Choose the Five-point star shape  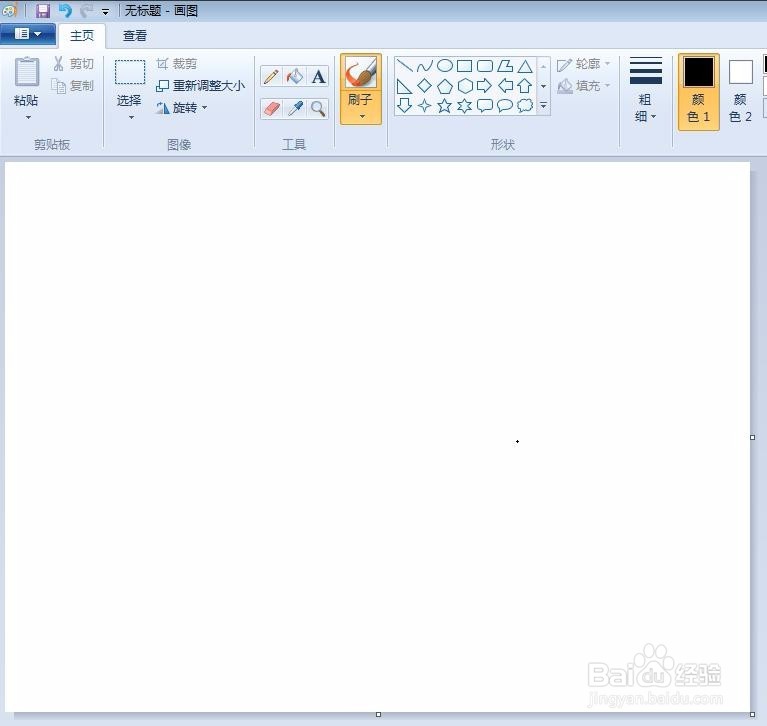pyautogui.click(x=445, y=105)
